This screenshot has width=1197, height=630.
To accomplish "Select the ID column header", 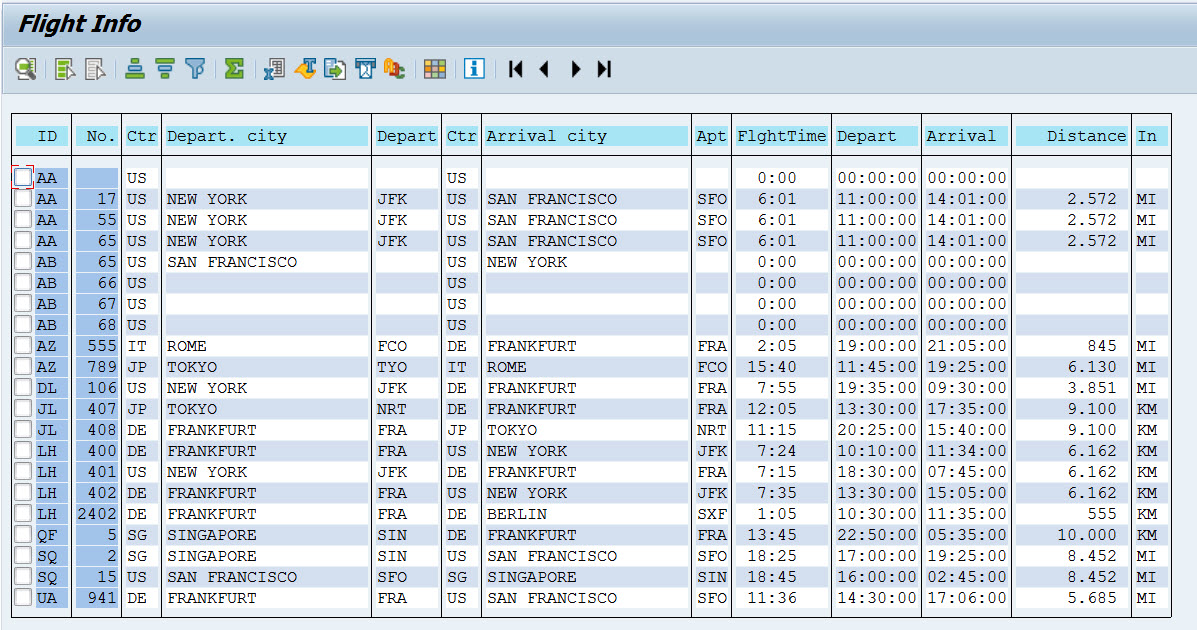I will pyautogui.click(x=41, y=135).
